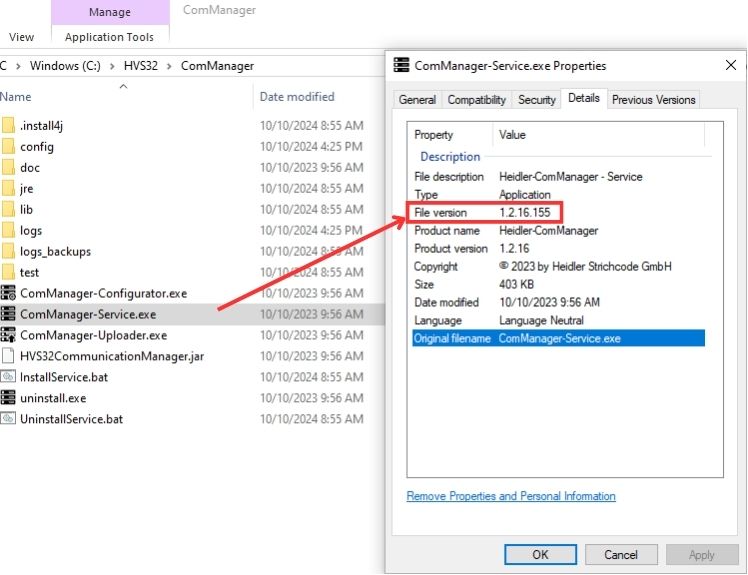Click the ComManager-Service.exe file icon

coord(8,314)
